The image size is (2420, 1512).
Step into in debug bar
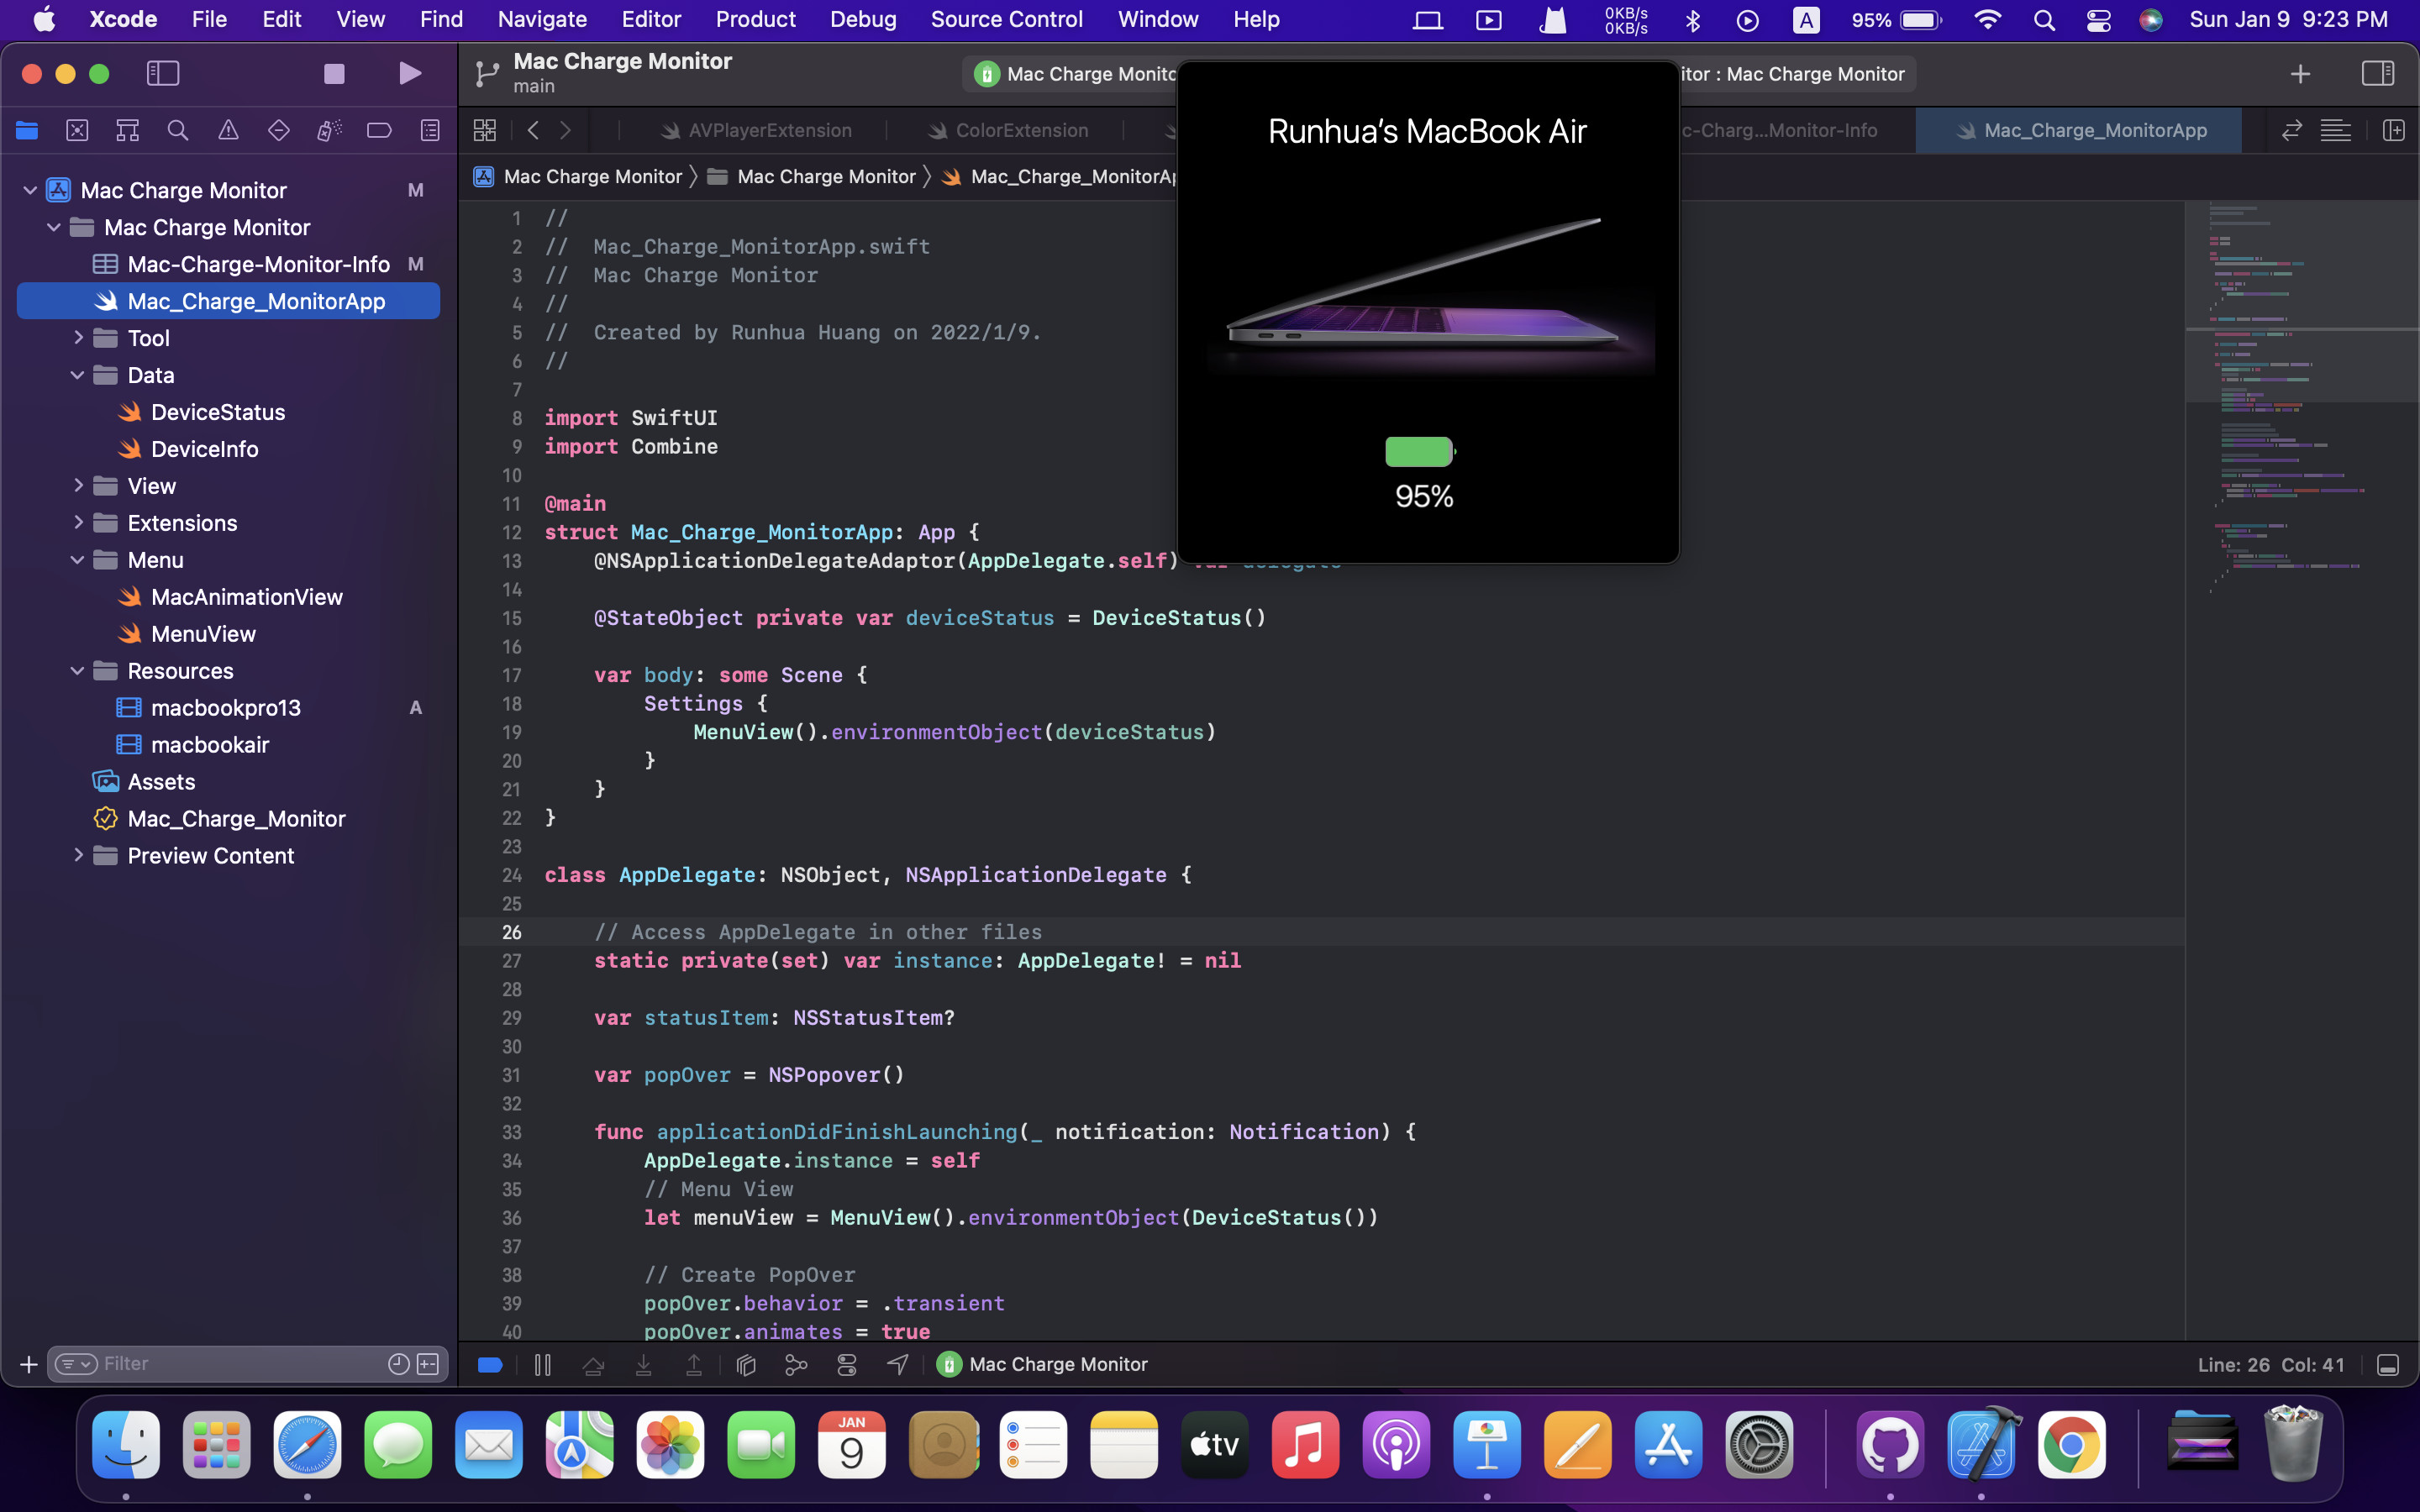point(644,1365)
